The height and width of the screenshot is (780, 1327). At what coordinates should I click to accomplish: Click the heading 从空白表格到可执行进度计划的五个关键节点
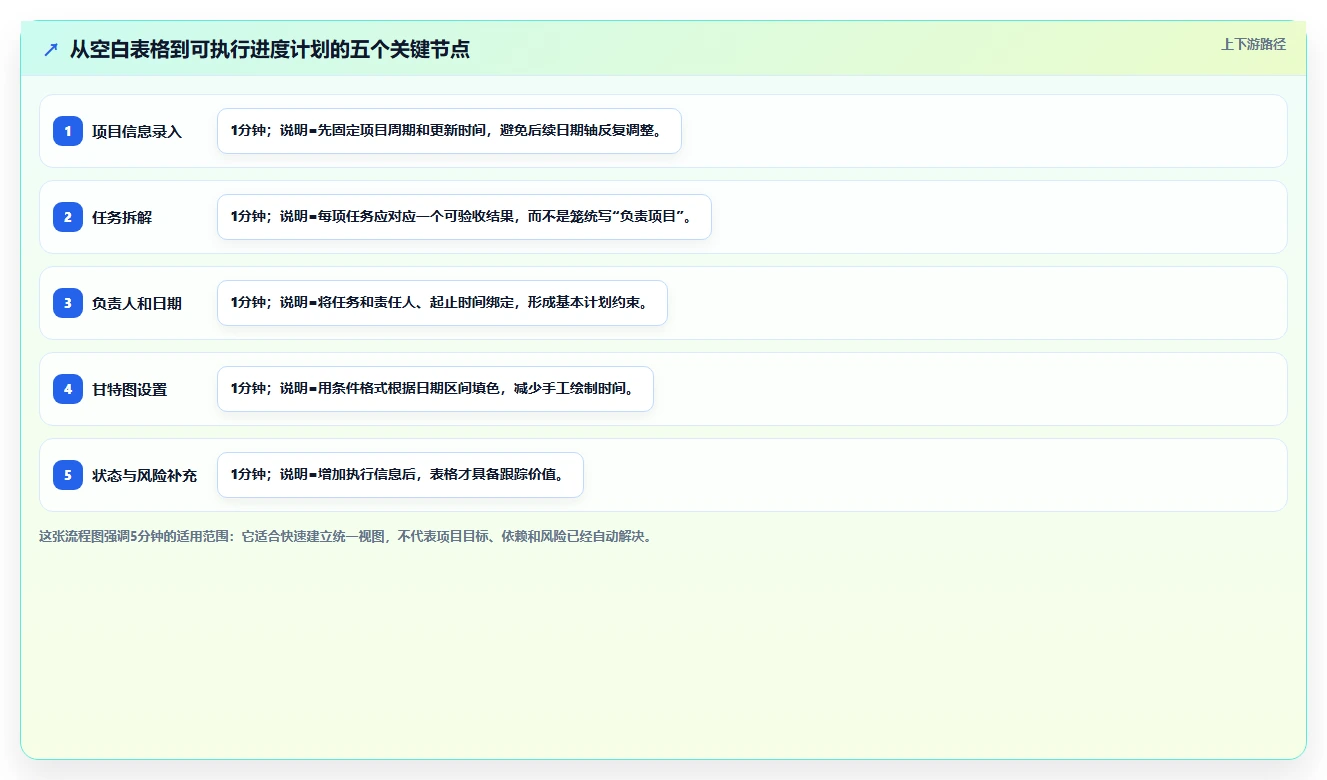[270, 49]
